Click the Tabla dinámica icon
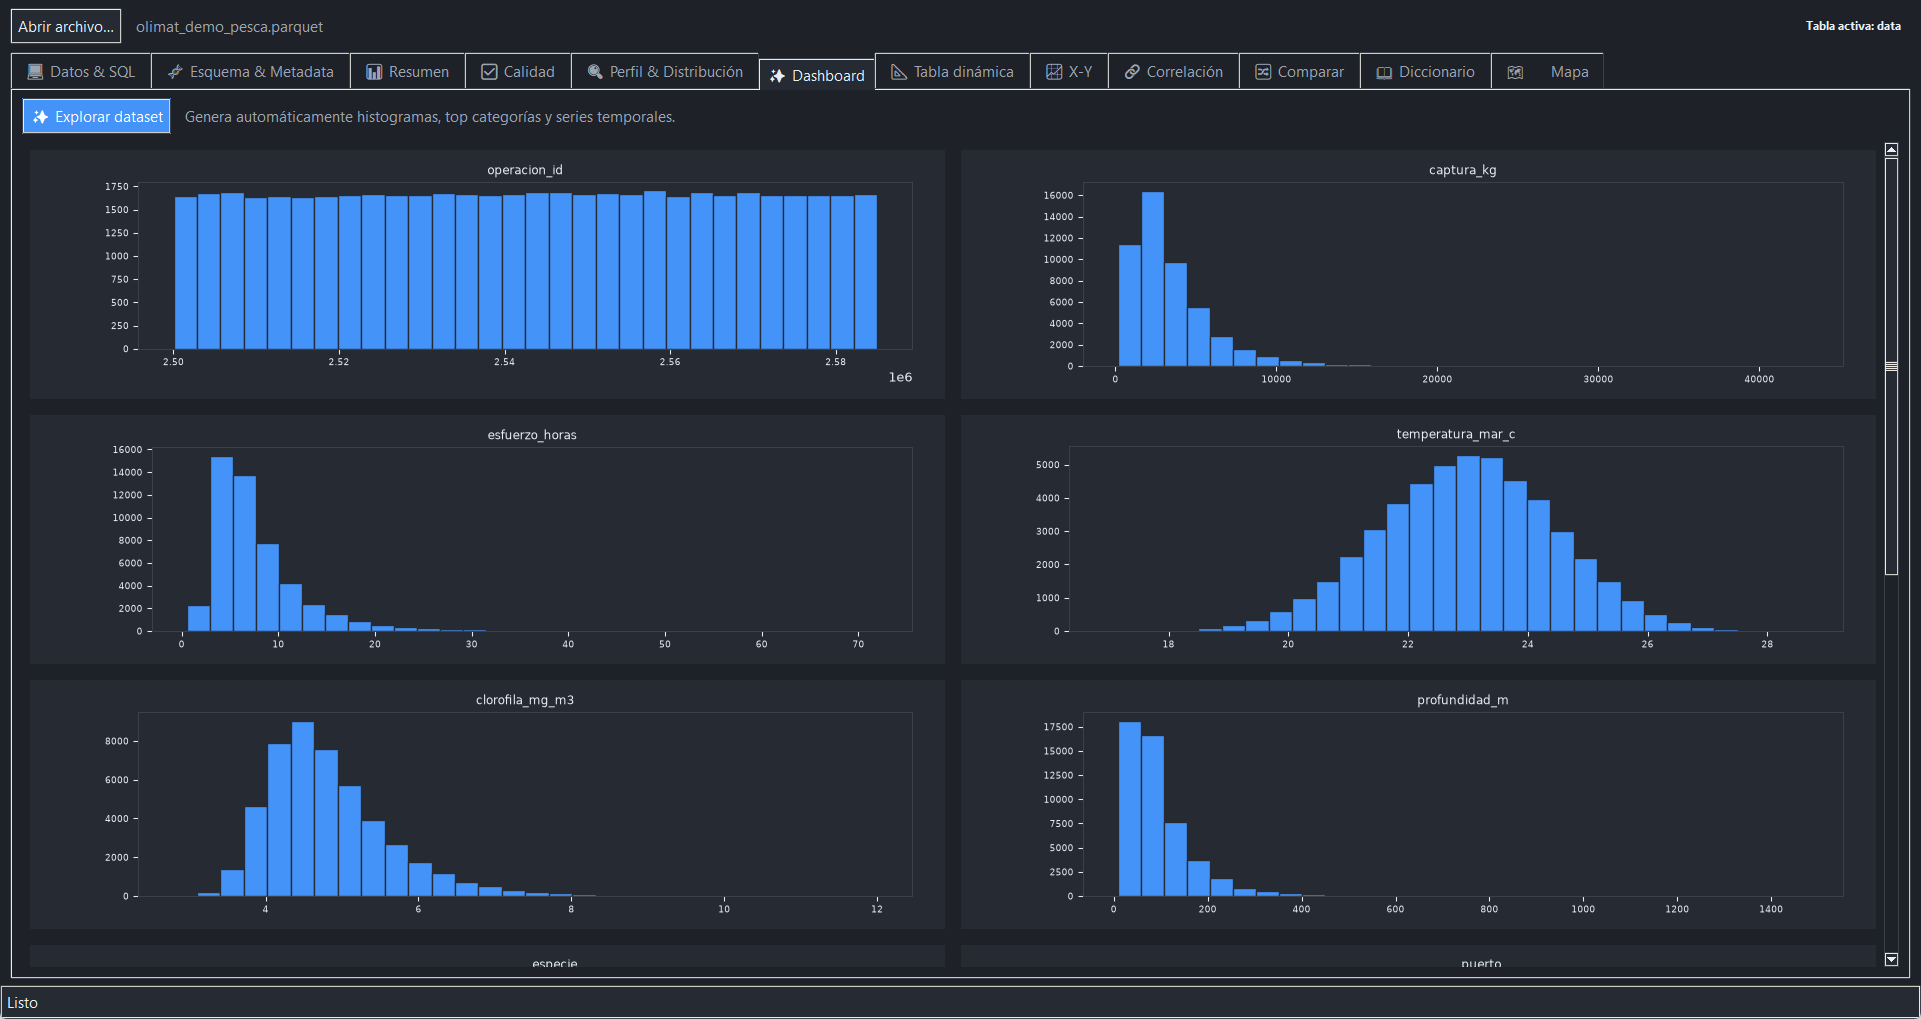Viewport: 1921px width, 1019px height. (x=899, y=72)
